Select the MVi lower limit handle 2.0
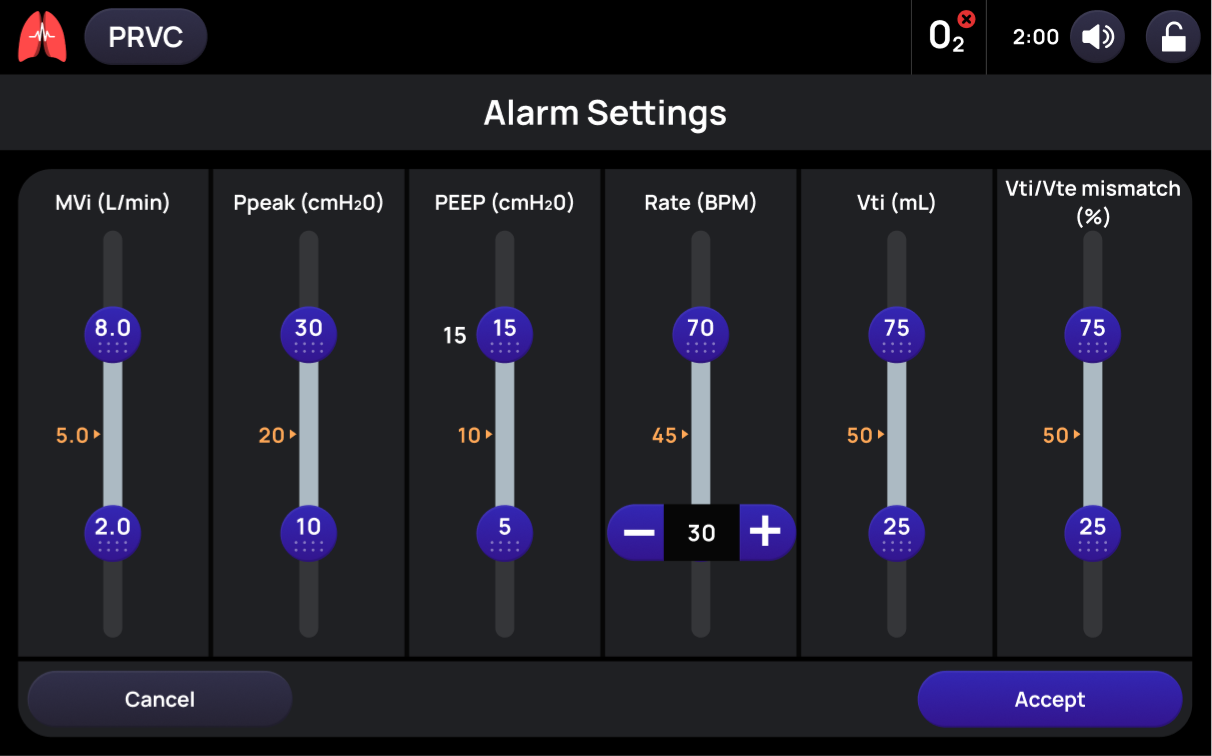The height and width of the screenshot is (756, 1212). pos(113,533)
